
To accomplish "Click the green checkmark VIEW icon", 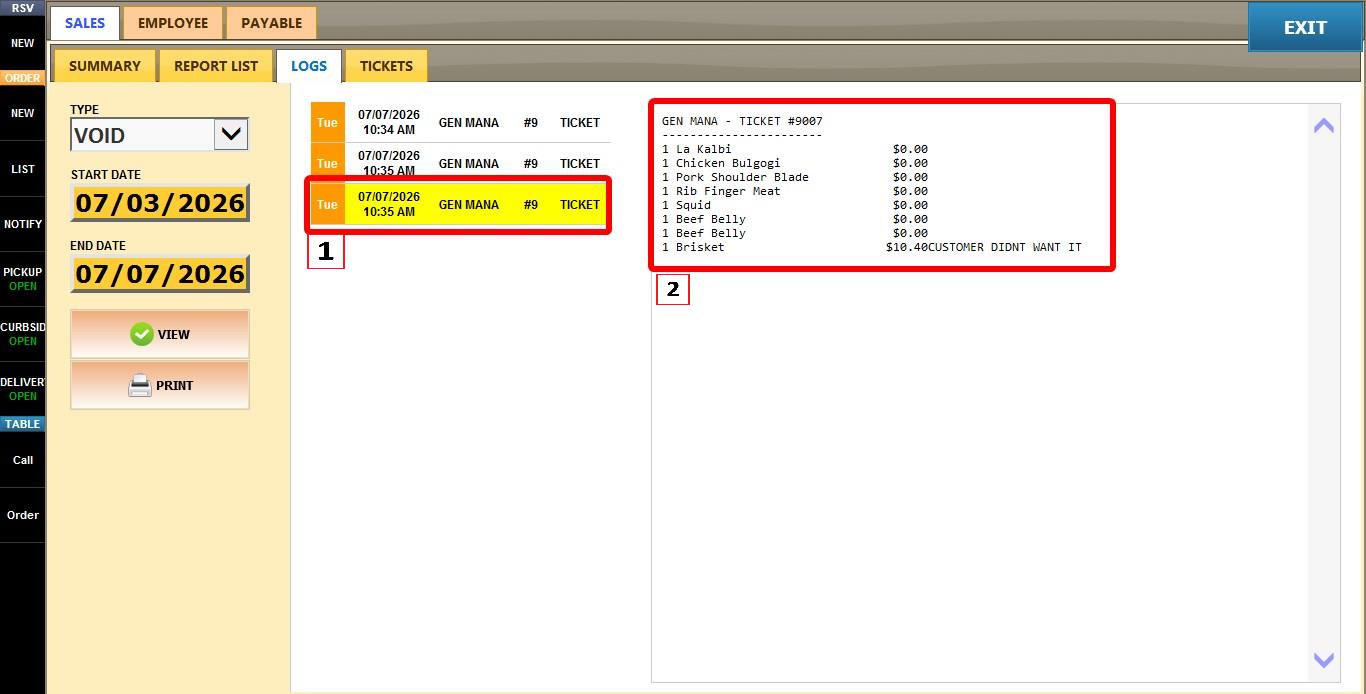I will [142, 334].
